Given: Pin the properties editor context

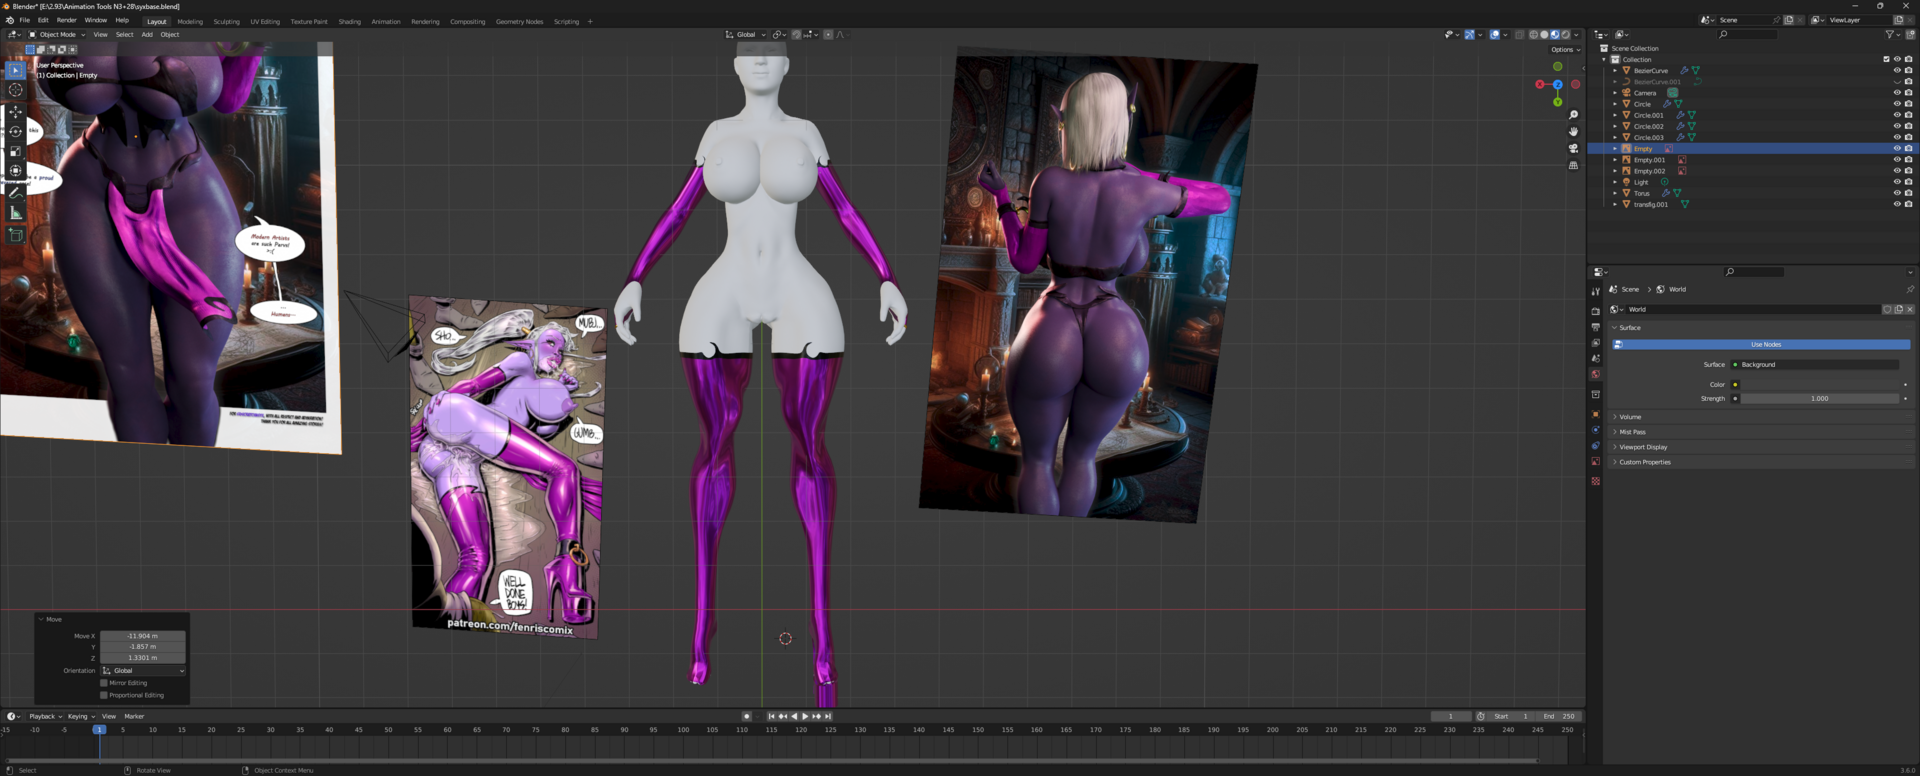Looking at the screenshot, I should (1910, 289).
